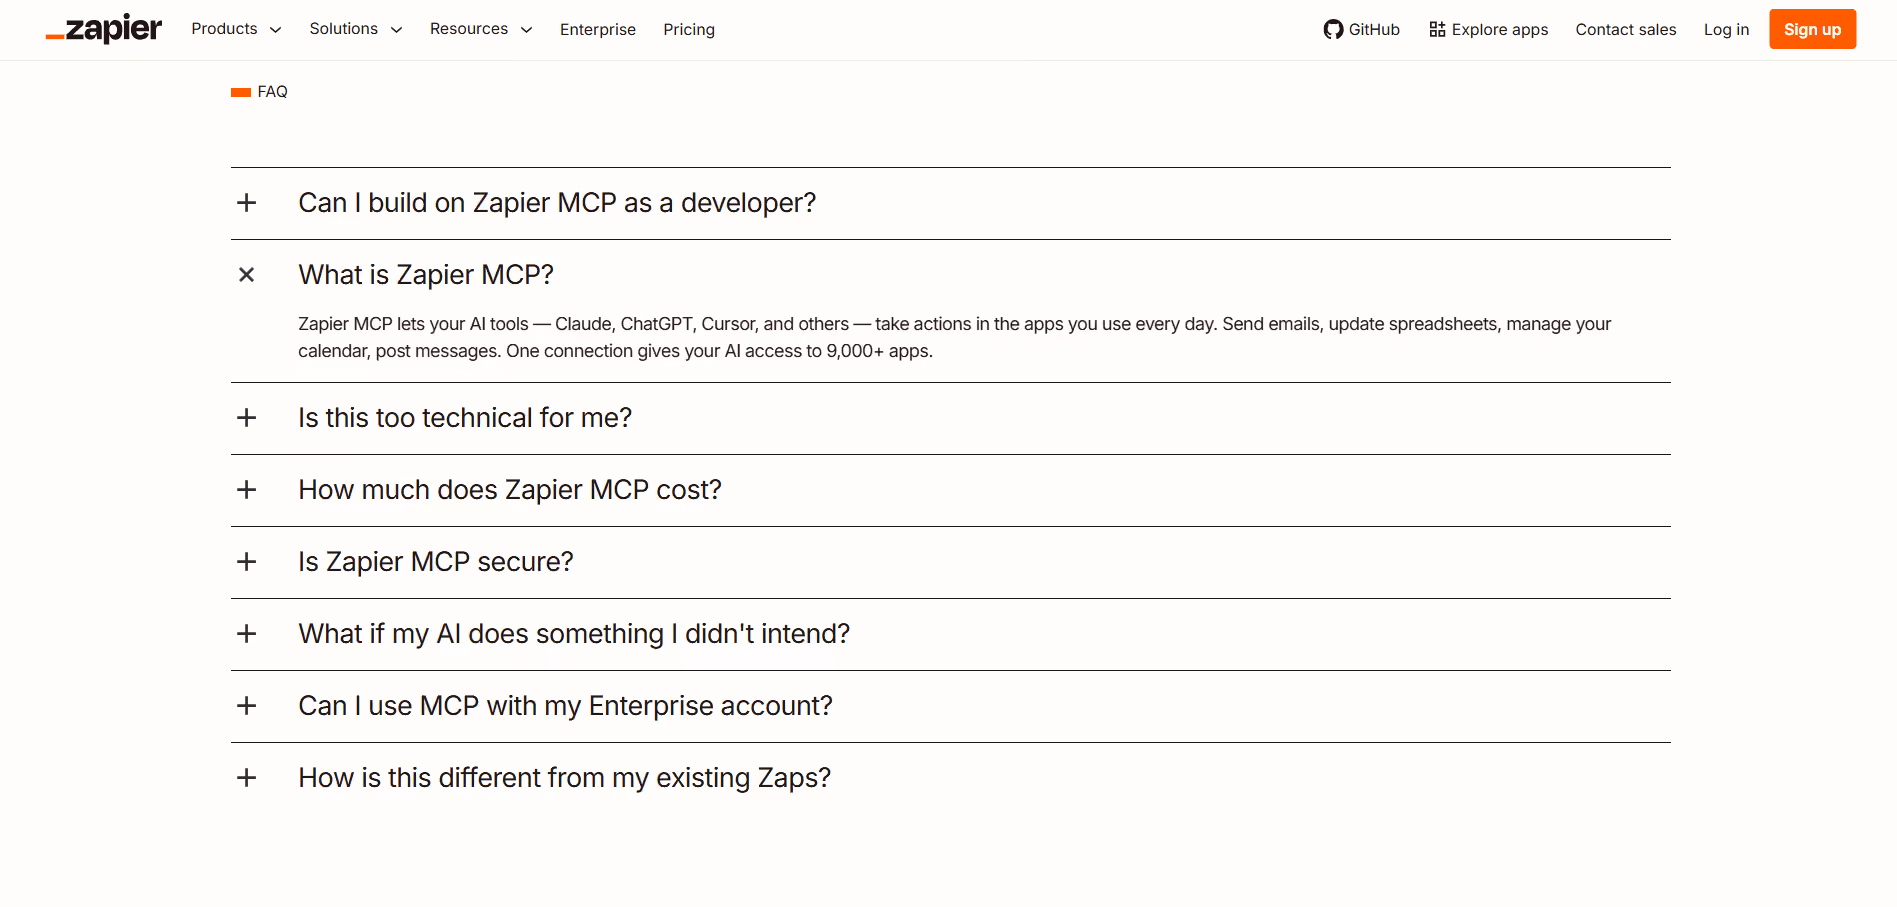Click "Can I build on Zapier MCP as a developer?"
The height and width of the screenshot is (907, 1897).
[x=557, y=203]
